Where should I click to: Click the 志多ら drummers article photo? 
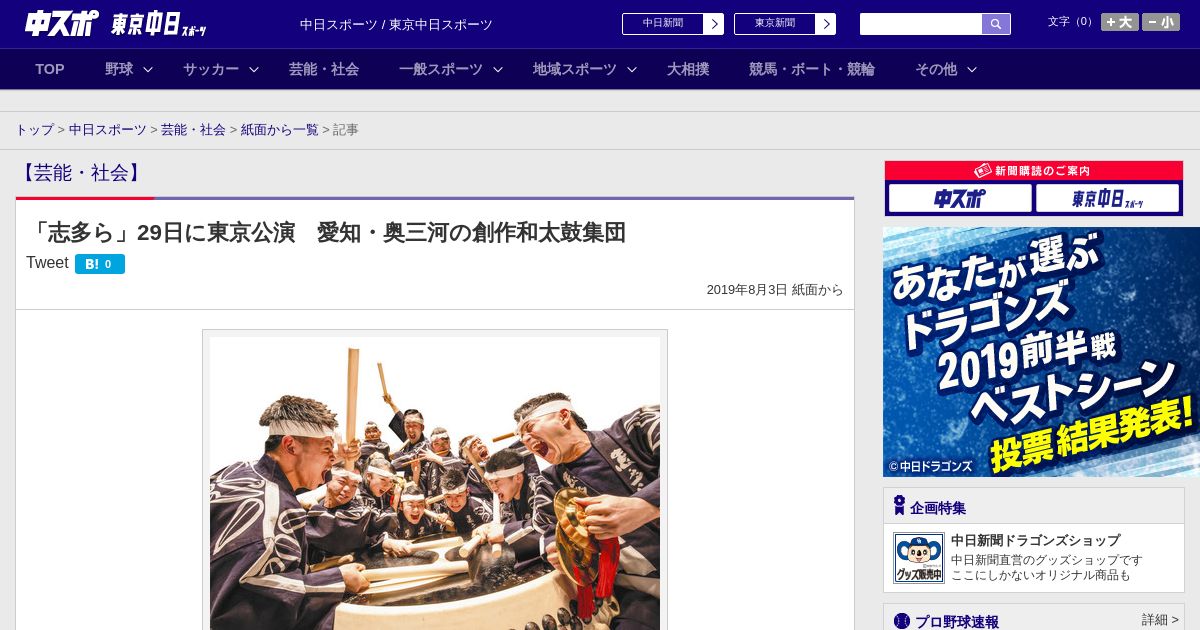tap(435, 483)
